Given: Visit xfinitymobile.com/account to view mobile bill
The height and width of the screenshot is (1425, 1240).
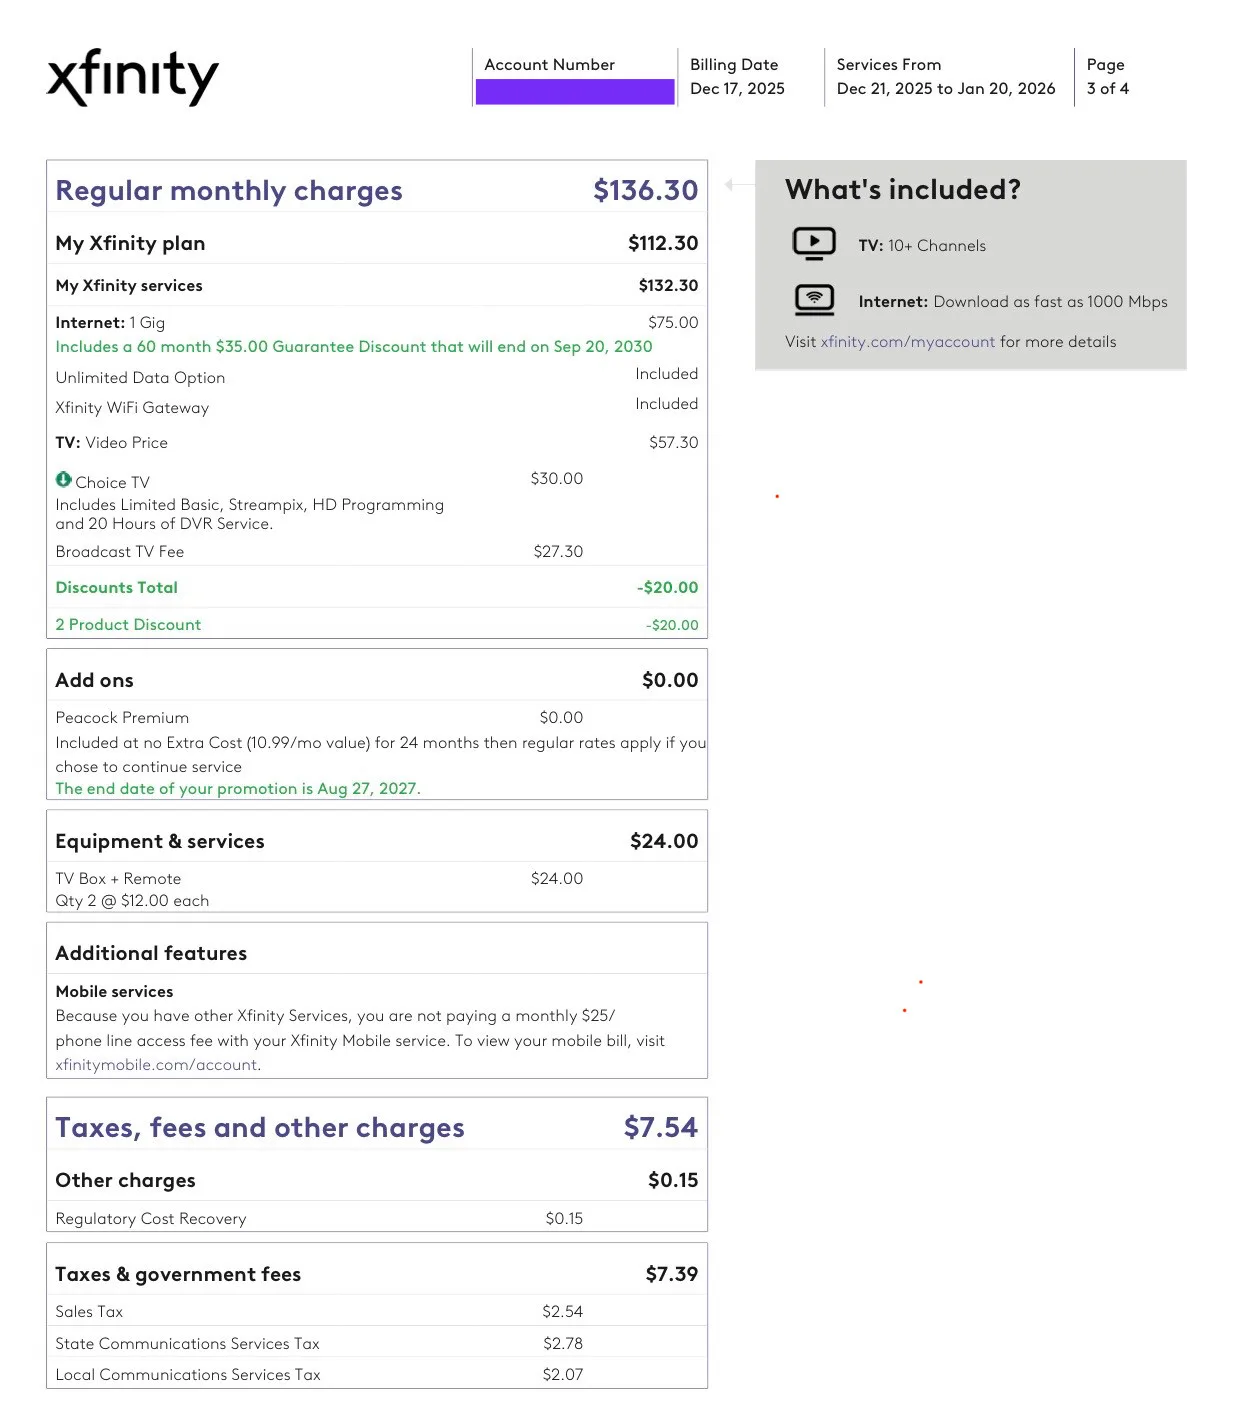Looking at the screenshot, I should pos(156,1064).
